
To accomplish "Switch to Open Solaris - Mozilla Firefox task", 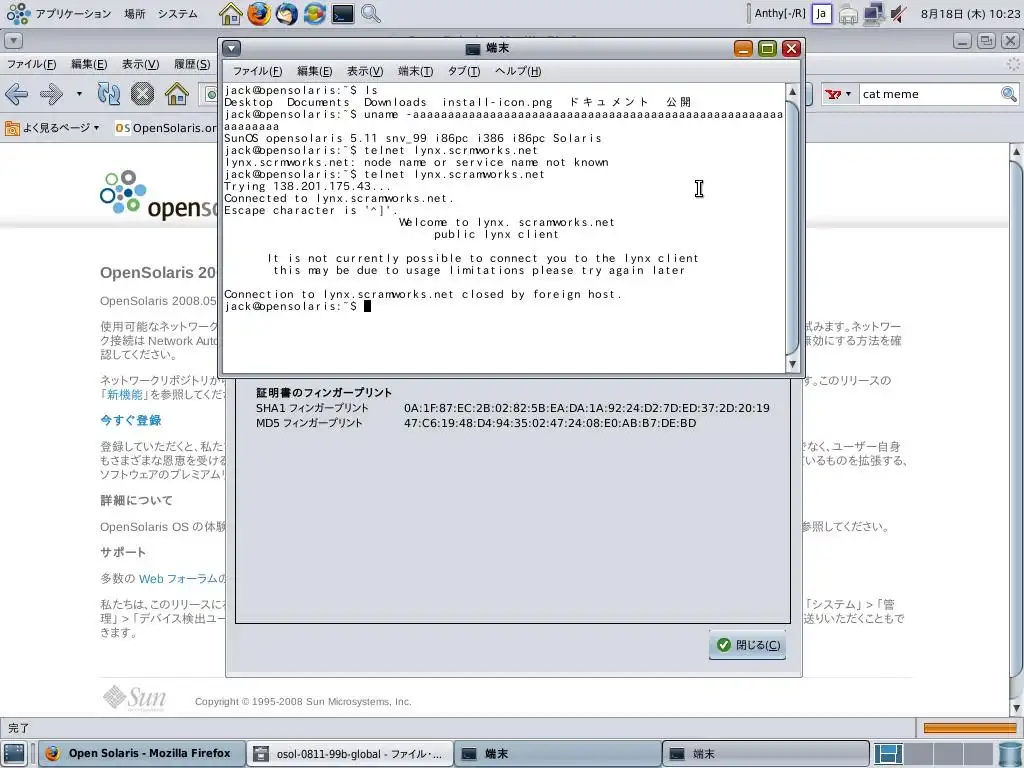I will [x=142, y=754].
